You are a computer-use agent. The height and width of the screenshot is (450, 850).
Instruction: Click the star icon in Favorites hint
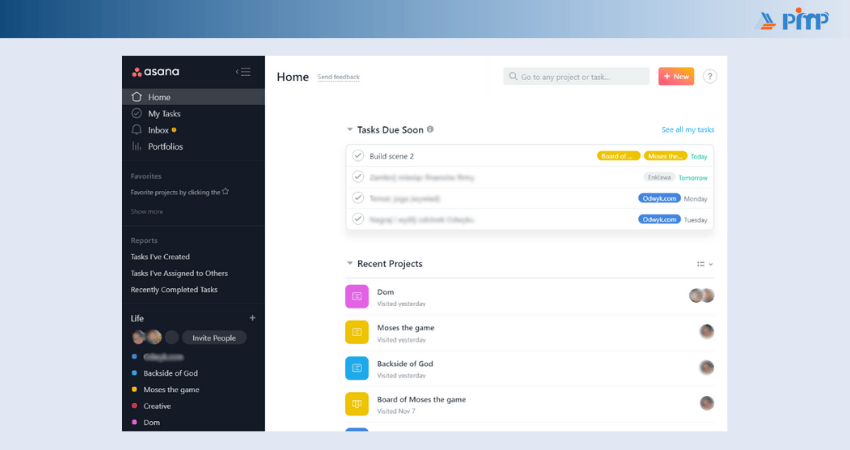[x=226, y=191]
